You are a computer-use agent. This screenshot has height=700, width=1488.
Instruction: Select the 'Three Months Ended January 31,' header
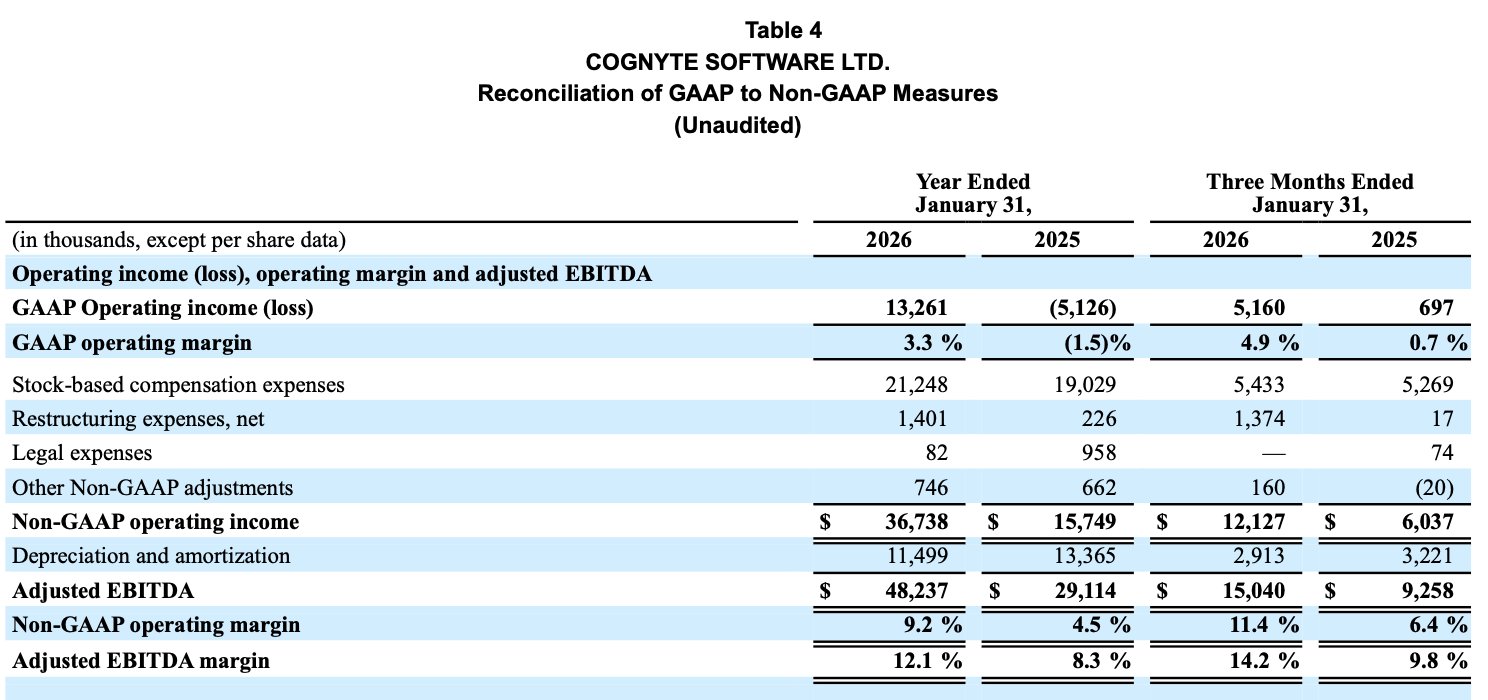1310,194
